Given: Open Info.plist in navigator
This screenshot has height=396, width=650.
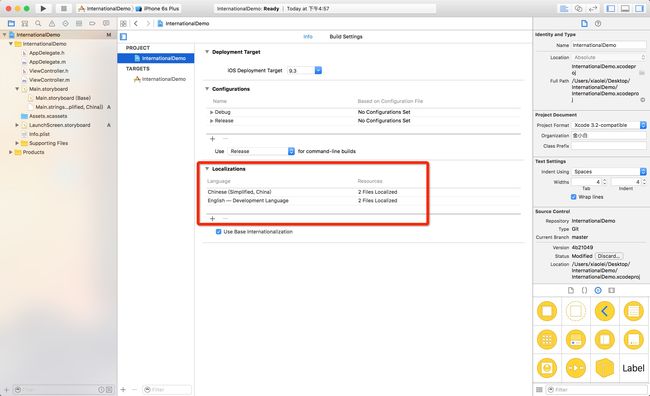Looking at the screenshot, I should pyautogui.click(x=39, y=134).
